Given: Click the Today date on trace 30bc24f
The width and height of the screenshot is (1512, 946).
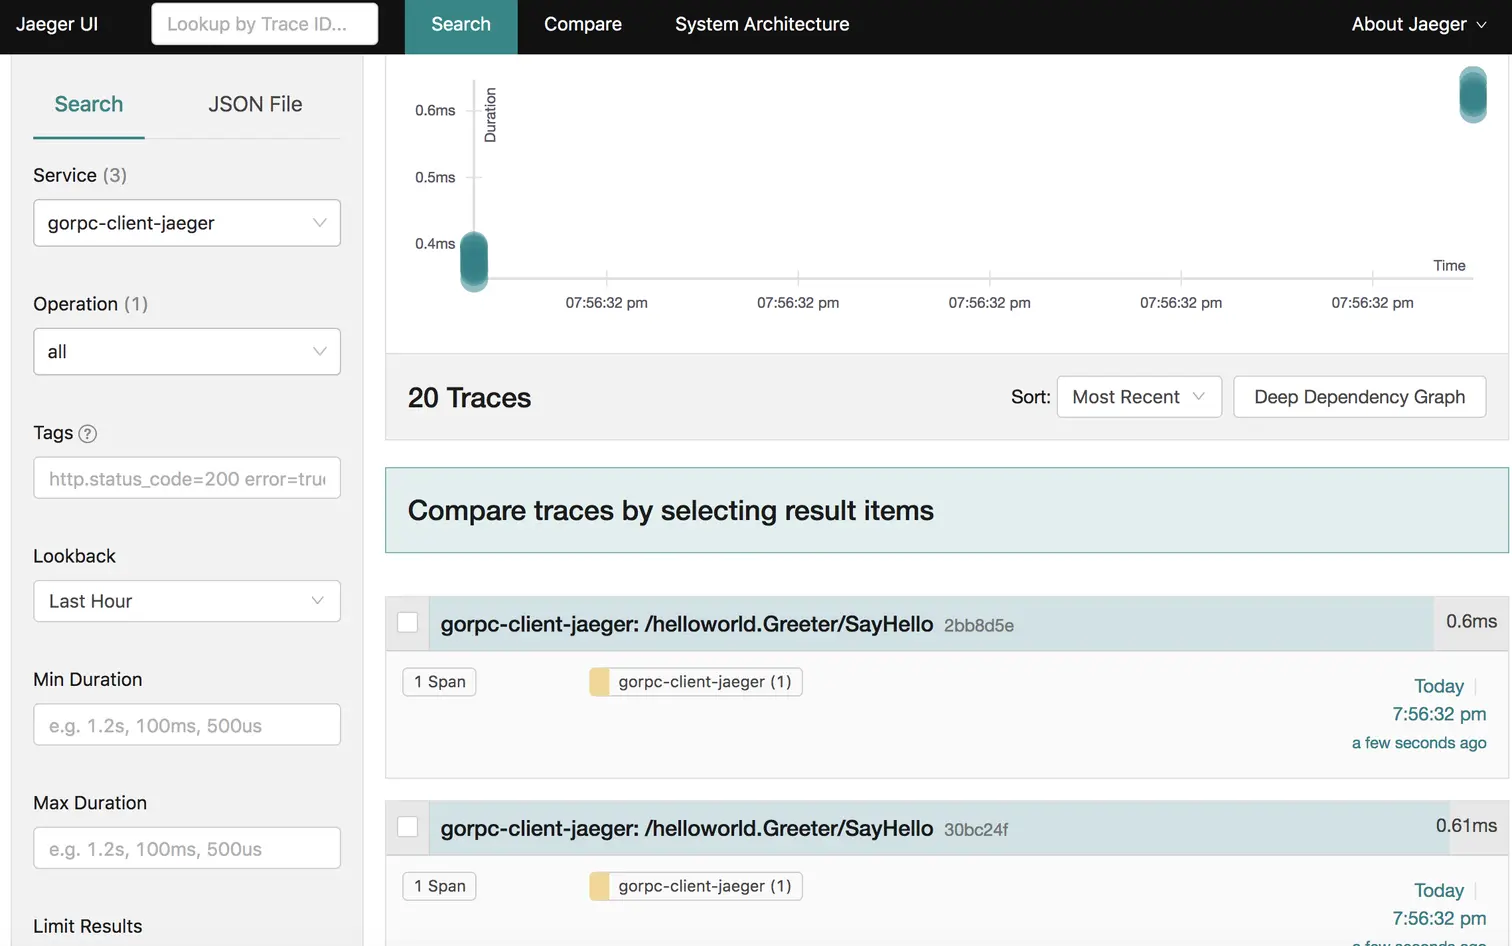Looking at the screenshot, I should click(1439, 890).
